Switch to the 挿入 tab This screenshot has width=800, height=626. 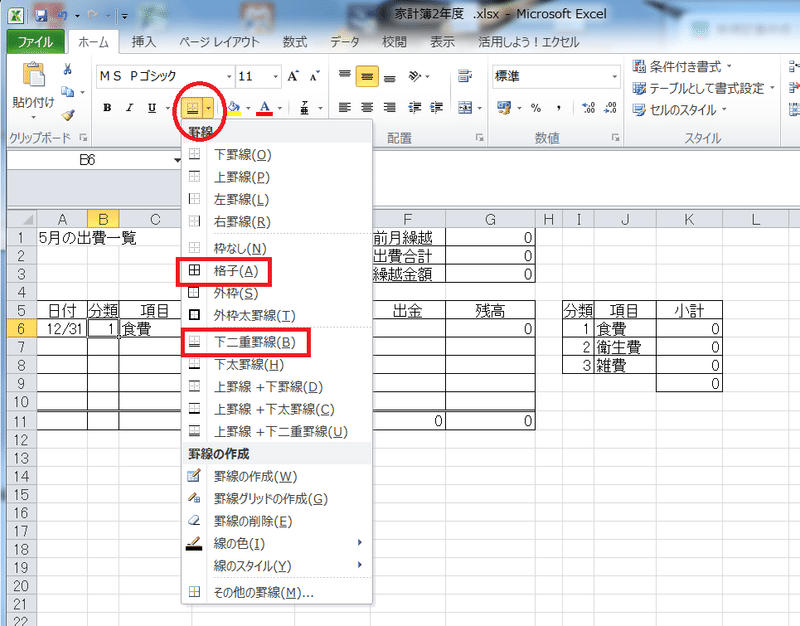point(143,42)
